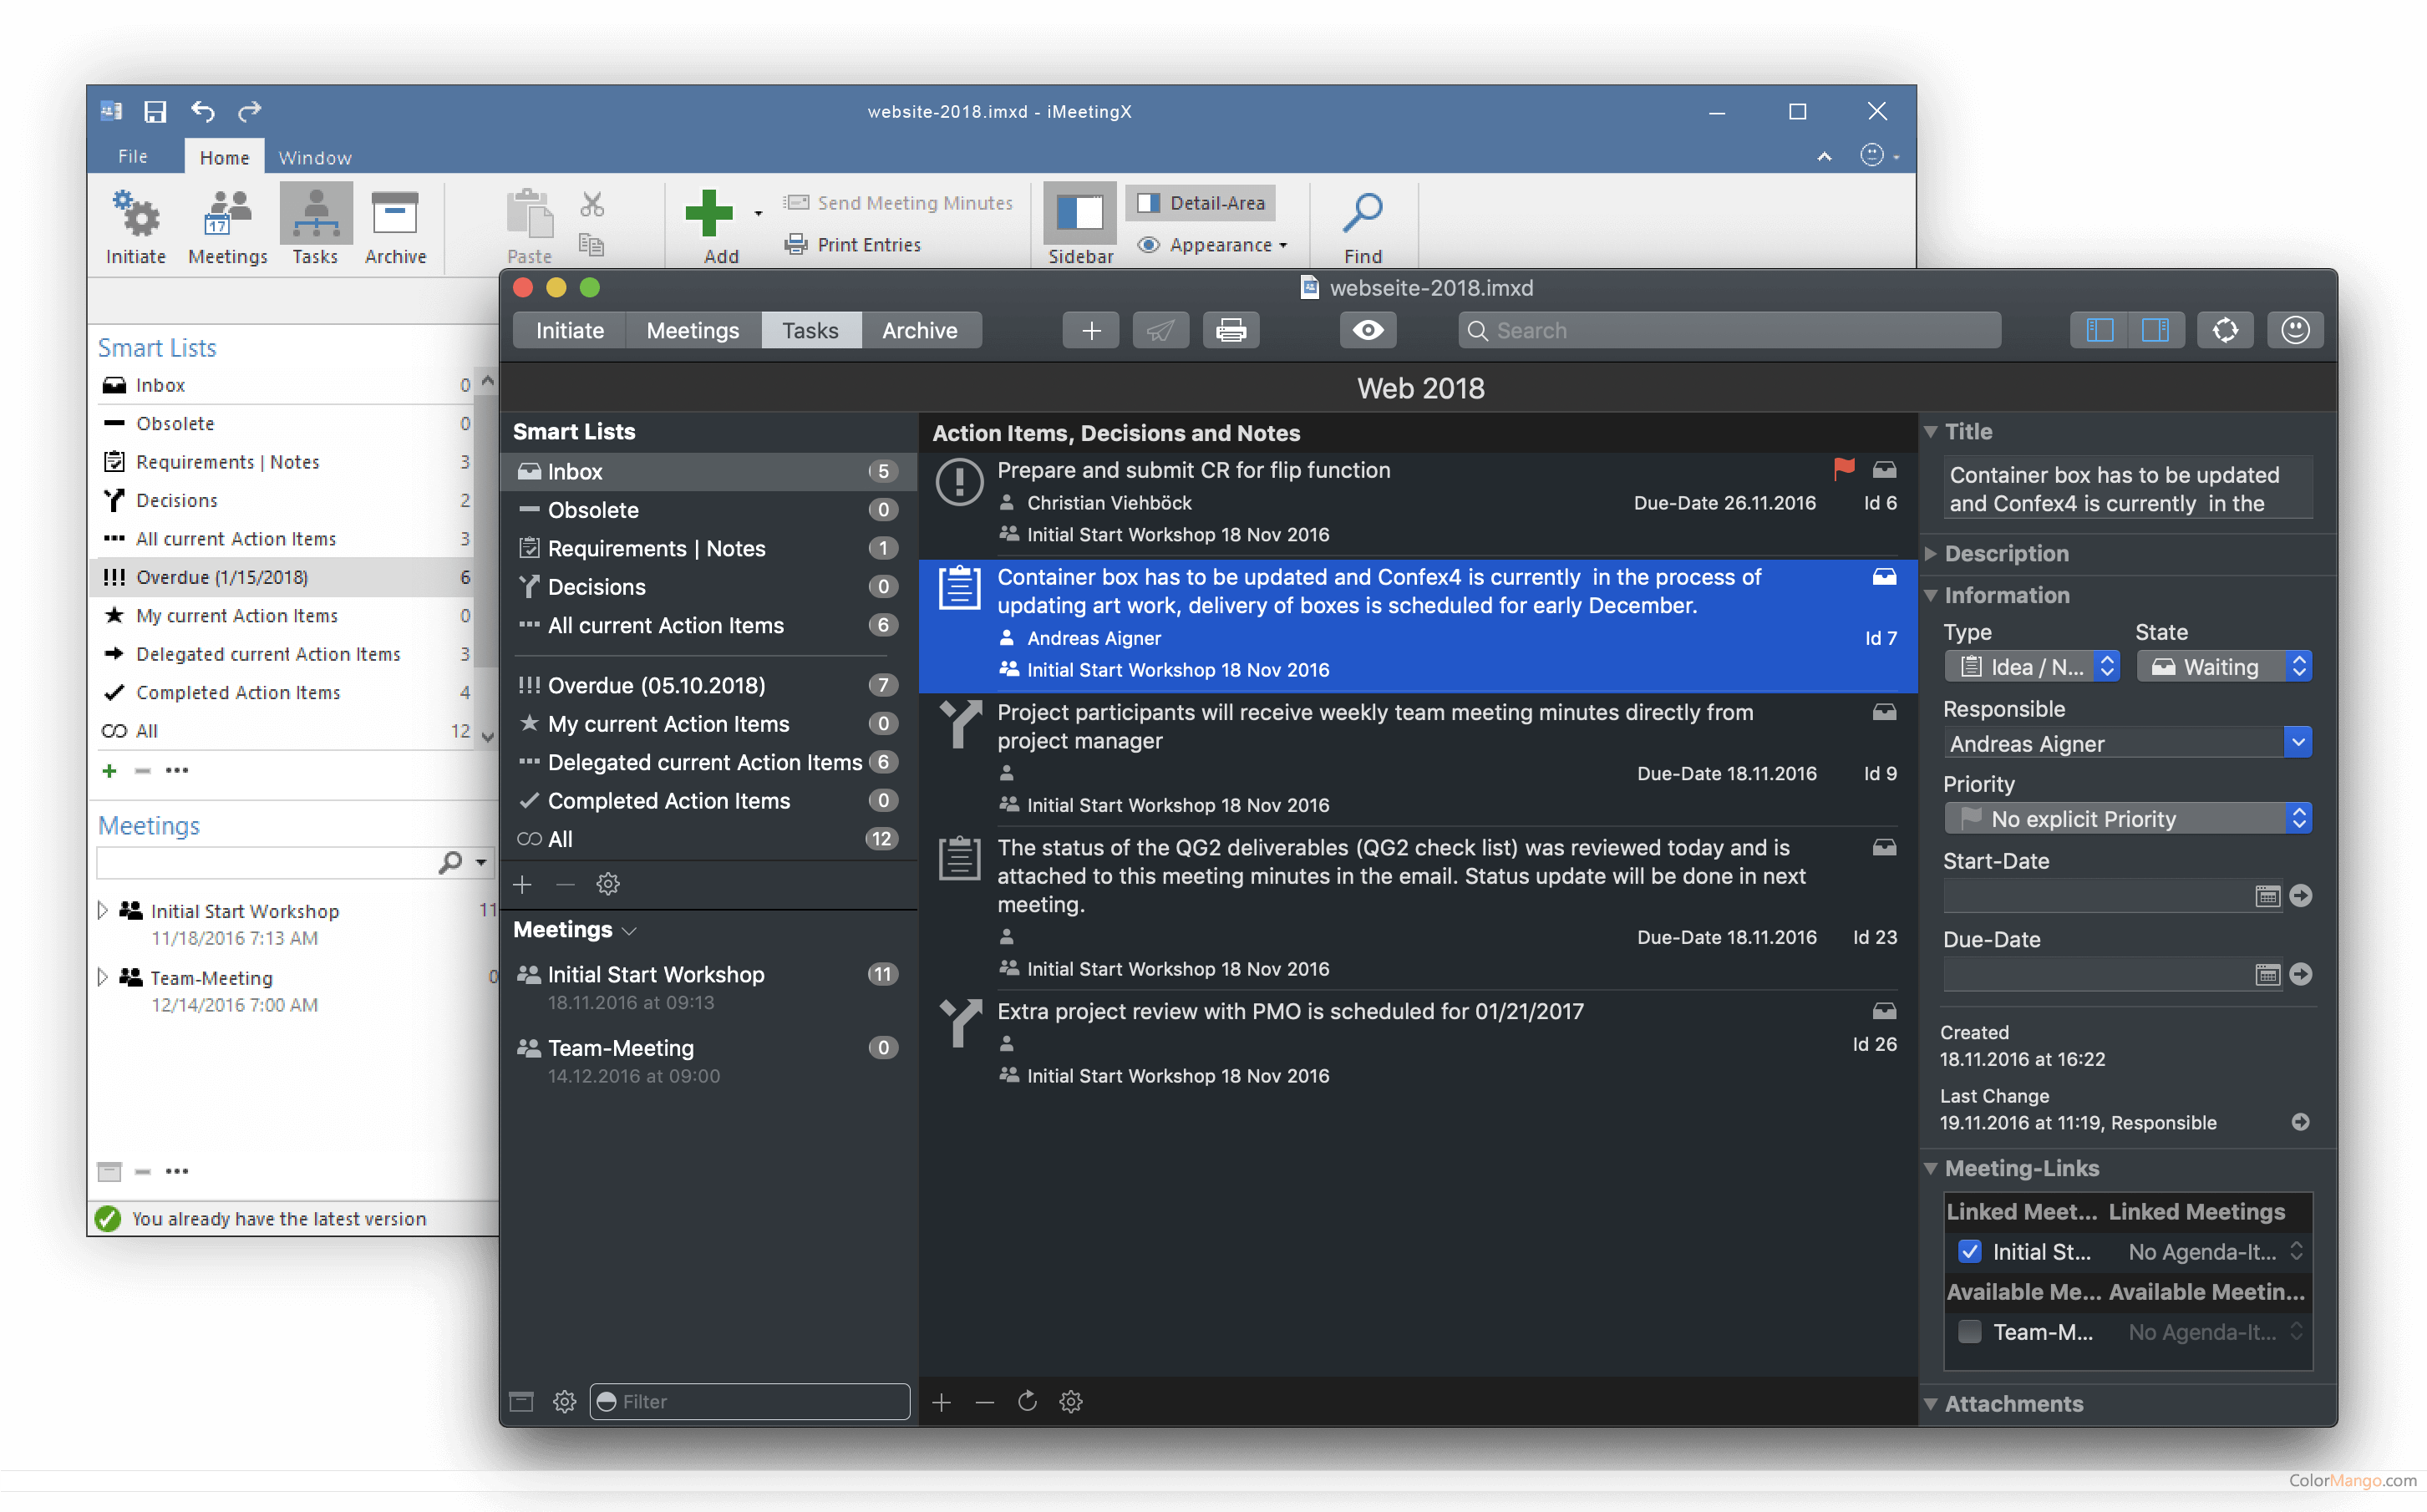Click the sync circle icon in toolbar
The height and width of the screenshot is (1512, 2427).
[x=2224, y=330]
